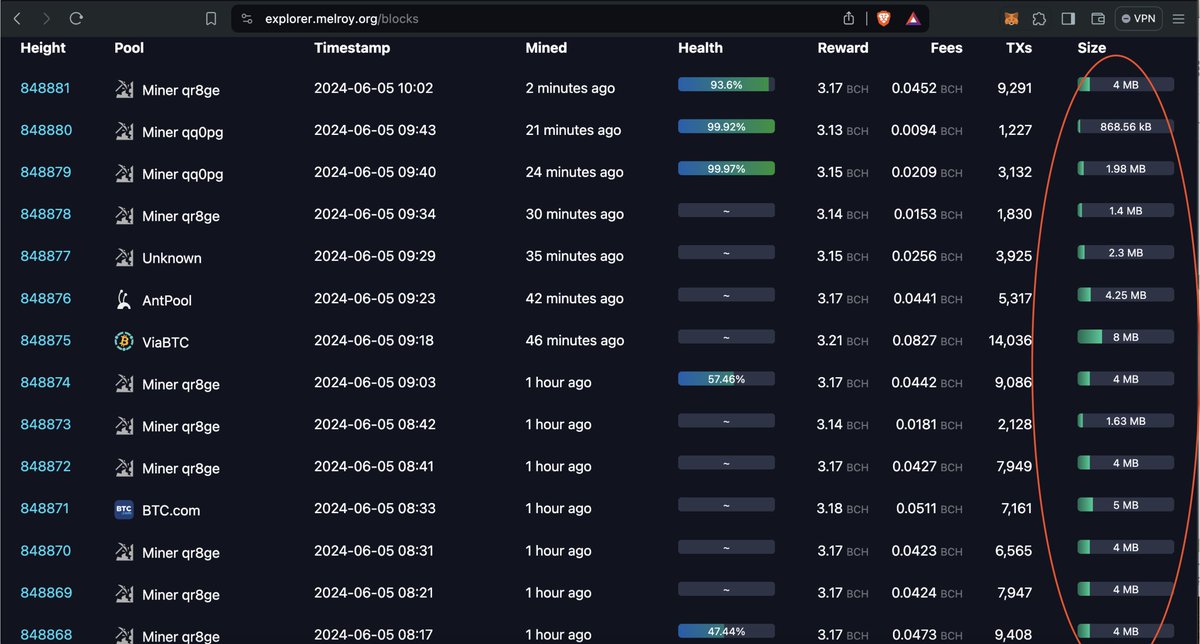Reload the page with the refresh icon
This screenshot has height=644, width=1200.
coord(76,18)
